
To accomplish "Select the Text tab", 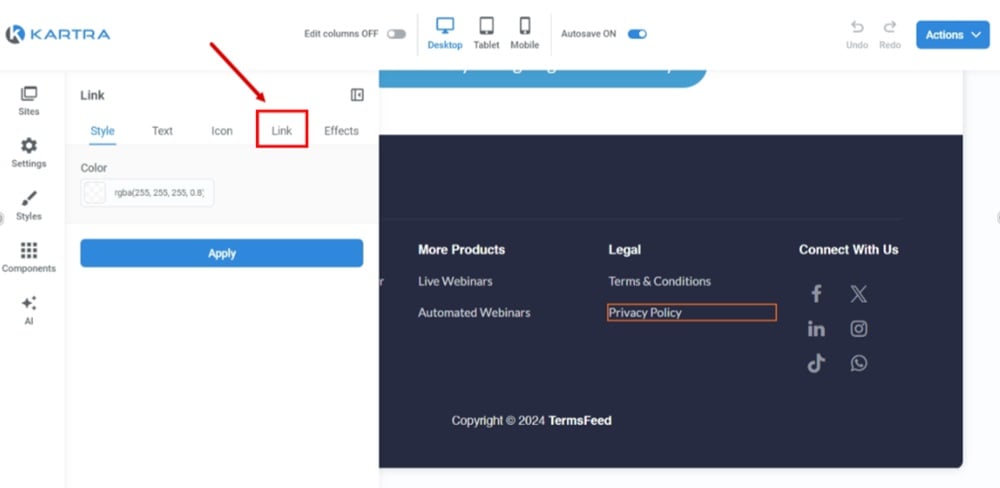I will pos(162,131).
